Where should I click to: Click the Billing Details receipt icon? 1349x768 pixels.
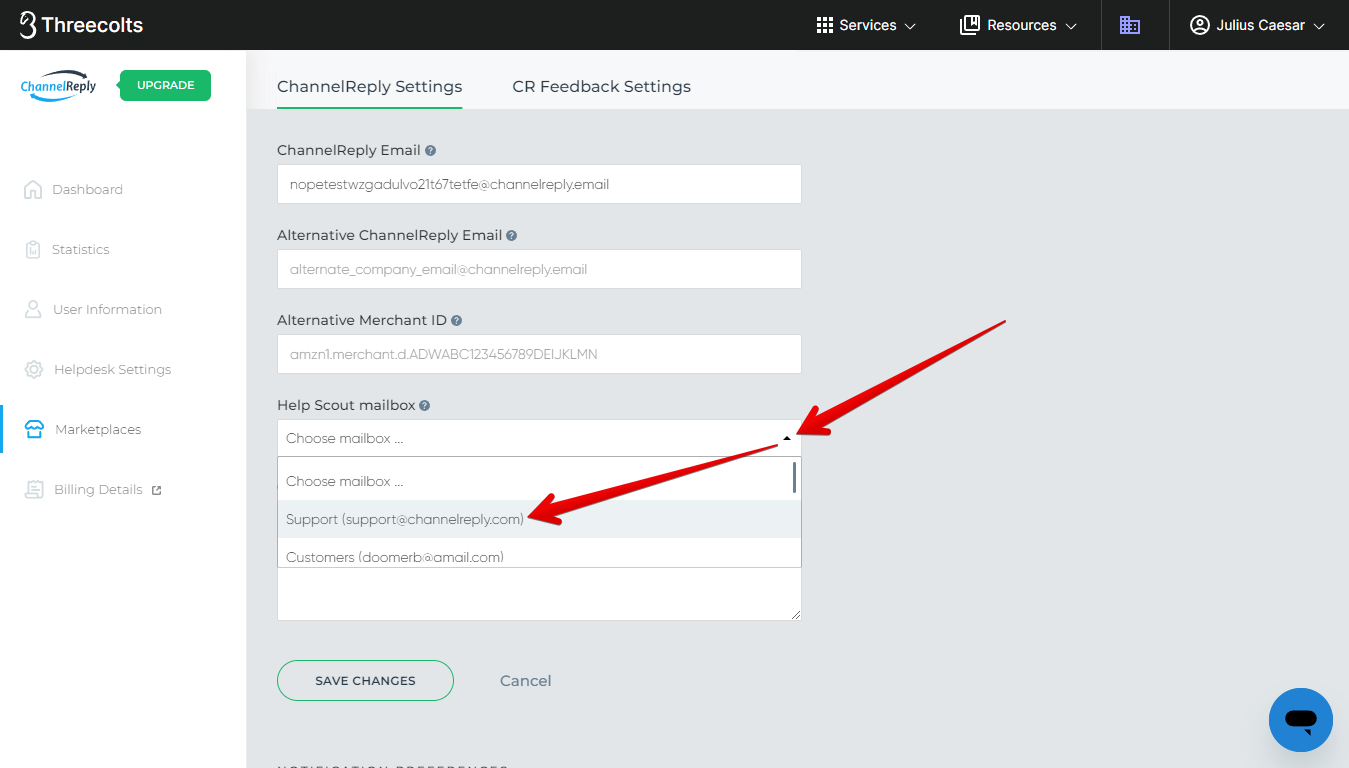coord(34,489)
